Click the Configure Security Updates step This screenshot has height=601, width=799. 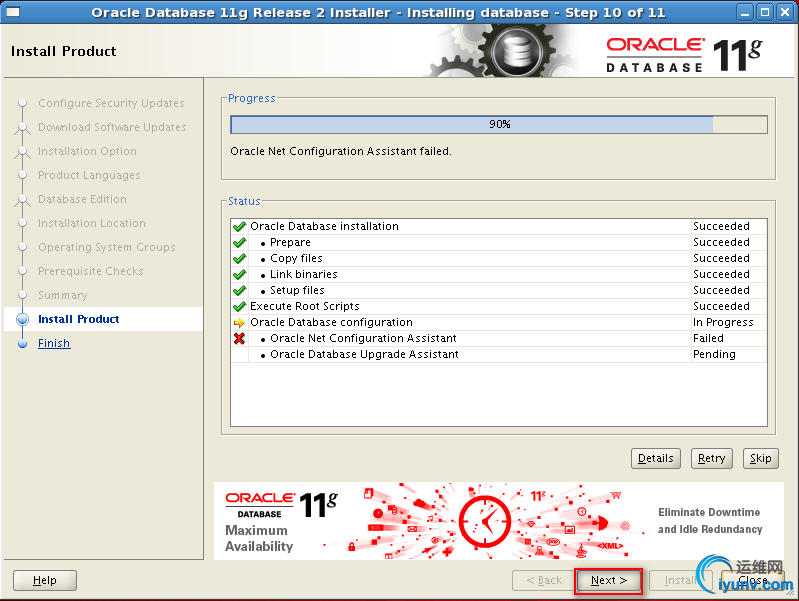111,103
